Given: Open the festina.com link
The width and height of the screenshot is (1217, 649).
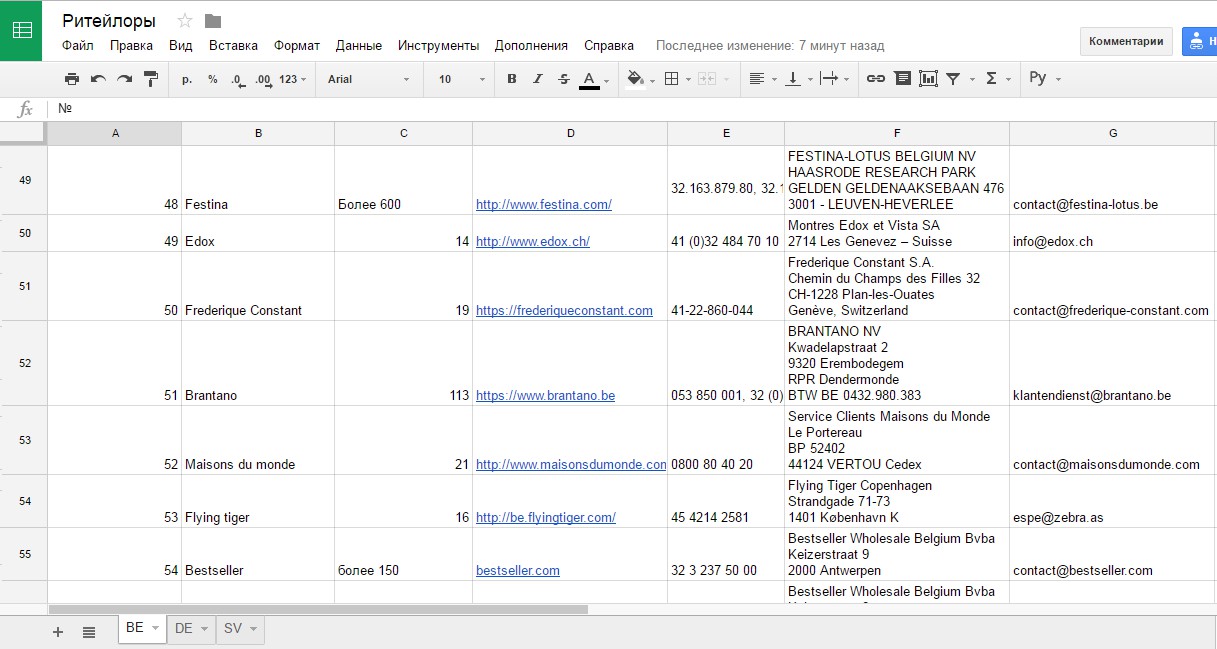Looking at the screenshot, I should coord(544,204).
